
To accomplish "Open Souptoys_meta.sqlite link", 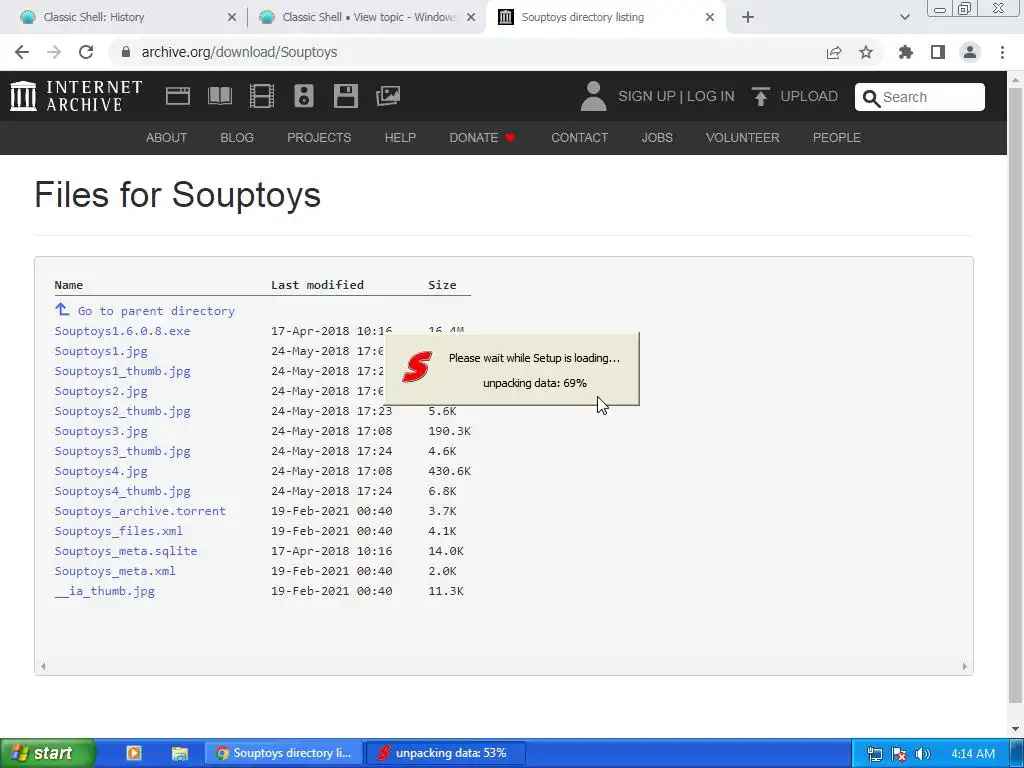I will (125, 551).
